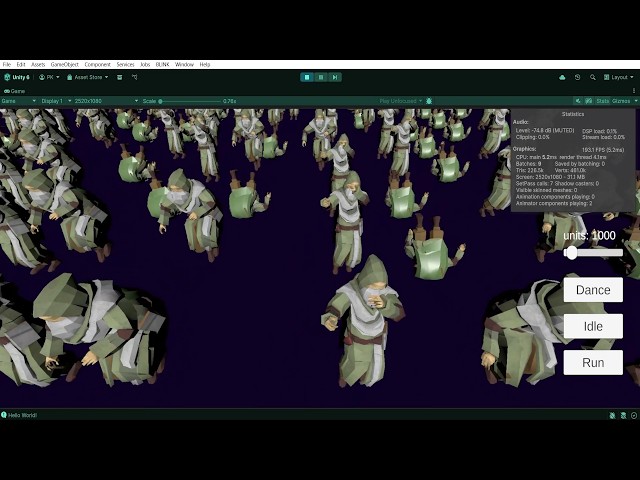This screenshot has height=480, width=640.
Task: Toggle the Shortcuts icon next to Stats
Action: [x=589, y=101]
